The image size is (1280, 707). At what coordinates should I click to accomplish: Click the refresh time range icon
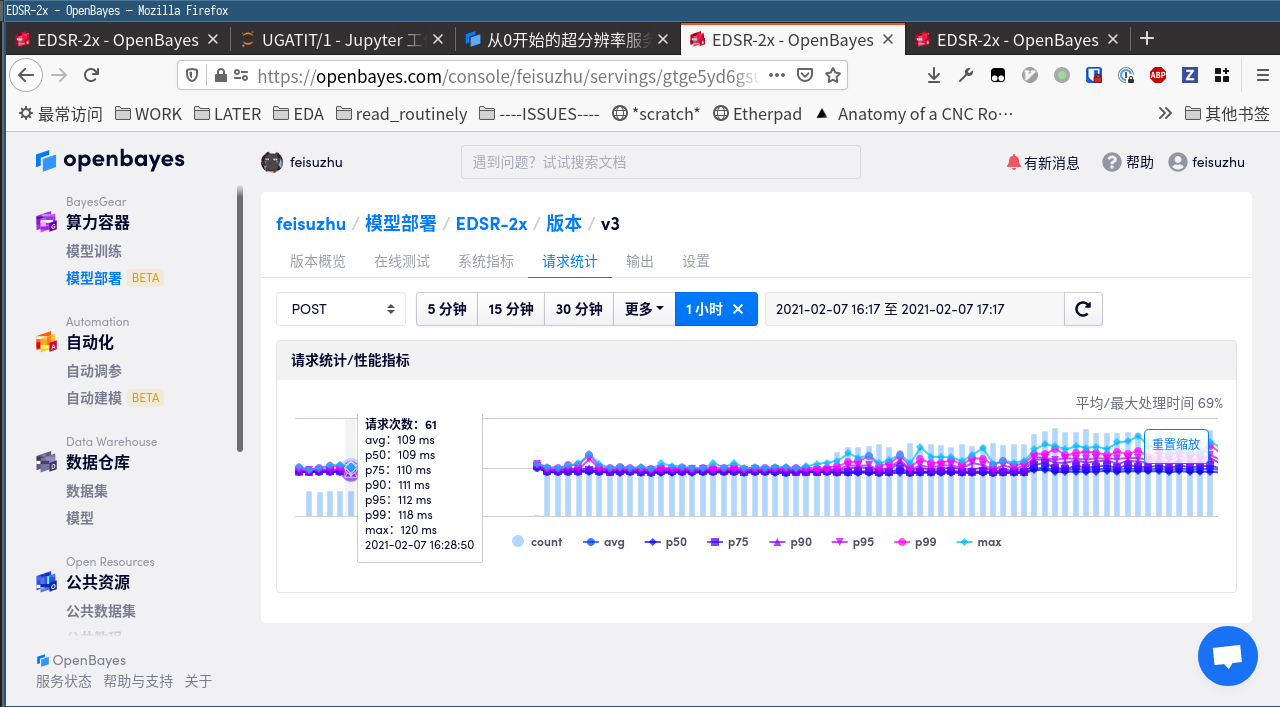coord(1082,309)
